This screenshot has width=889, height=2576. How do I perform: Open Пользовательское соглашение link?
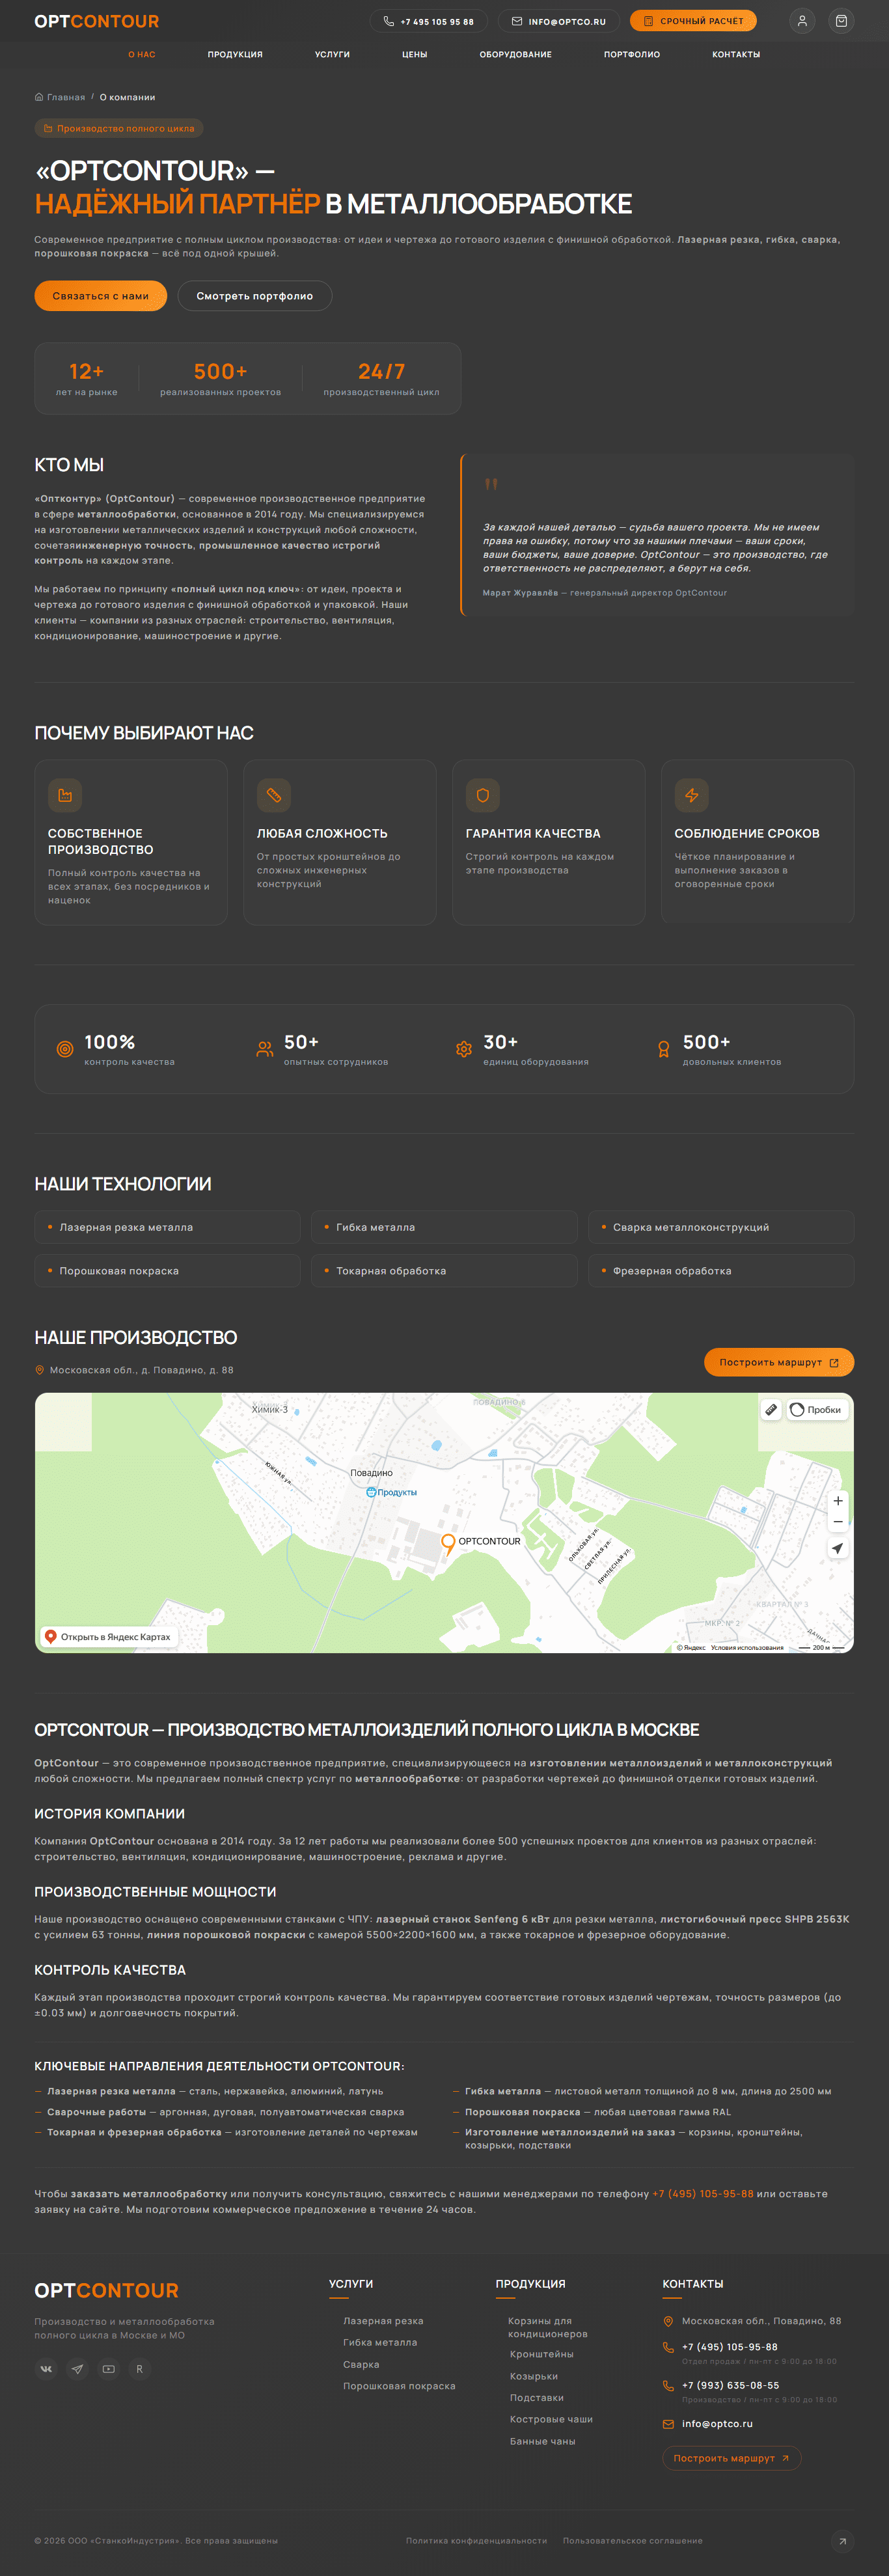pos(633,2540)
